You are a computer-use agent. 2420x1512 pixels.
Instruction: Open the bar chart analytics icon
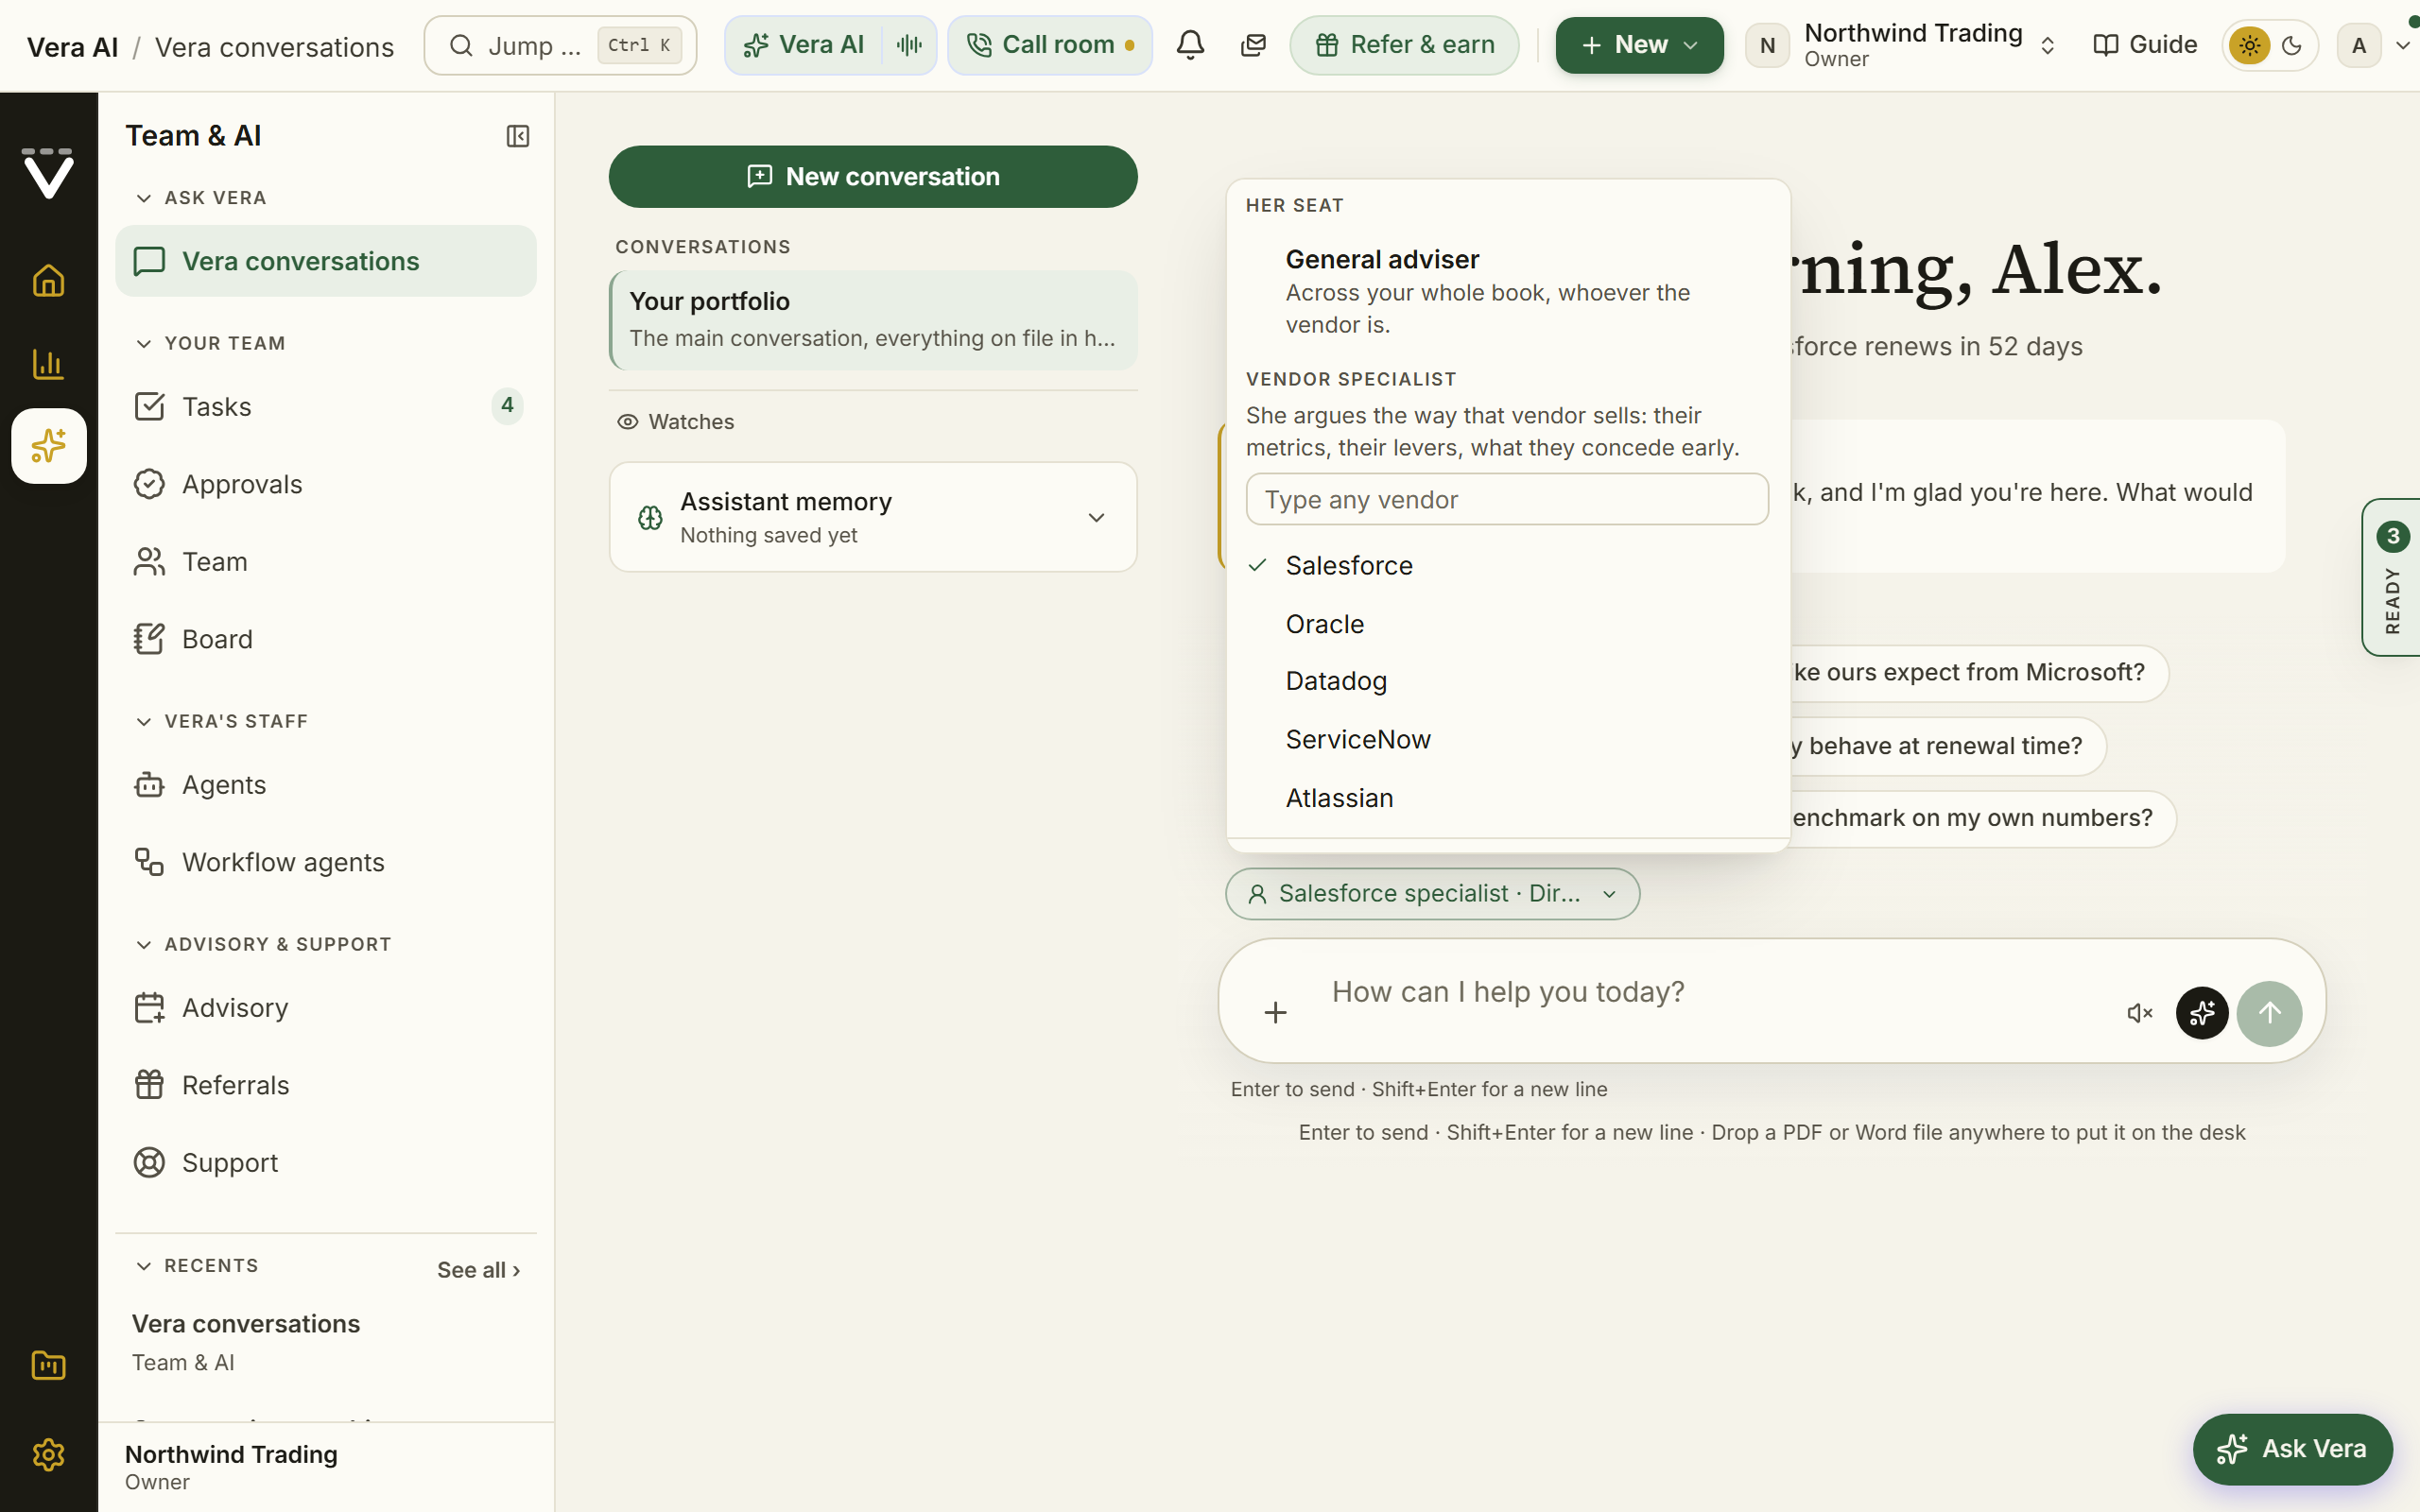tap(48, 364)
